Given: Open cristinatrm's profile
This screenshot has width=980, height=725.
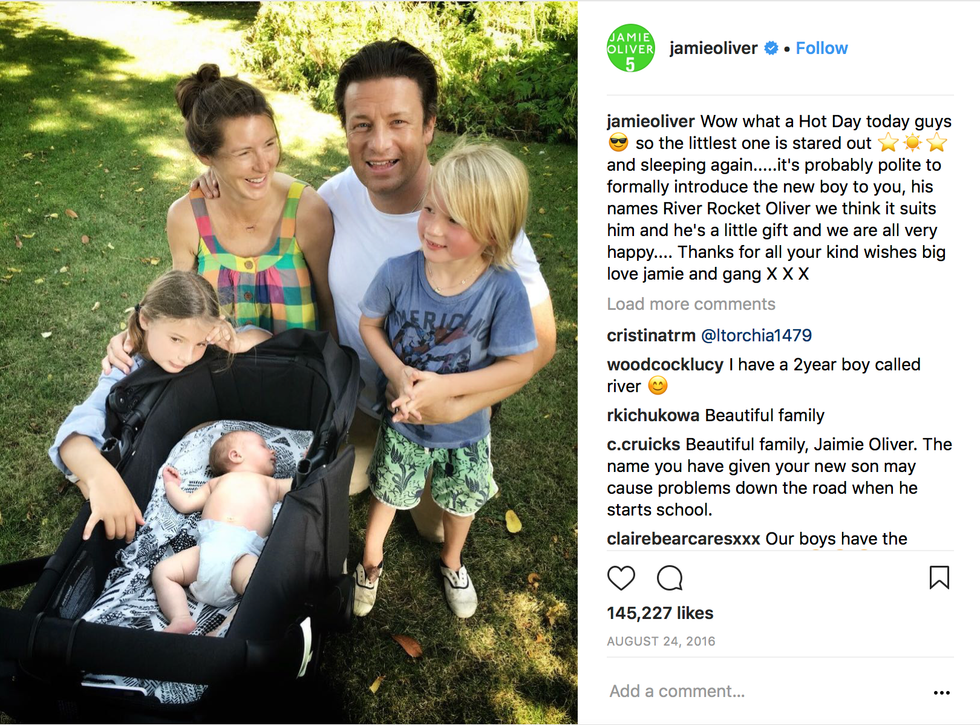Looking at the screenshot, I should point(651,336).
